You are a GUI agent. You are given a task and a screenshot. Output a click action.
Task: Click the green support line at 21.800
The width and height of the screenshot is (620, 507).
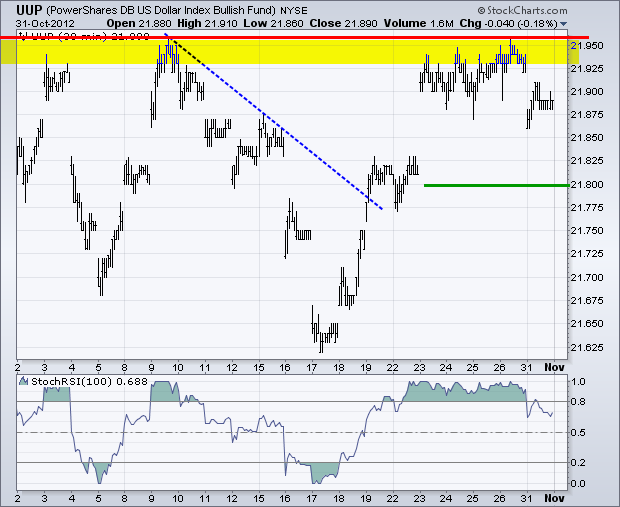click(497, 185)
